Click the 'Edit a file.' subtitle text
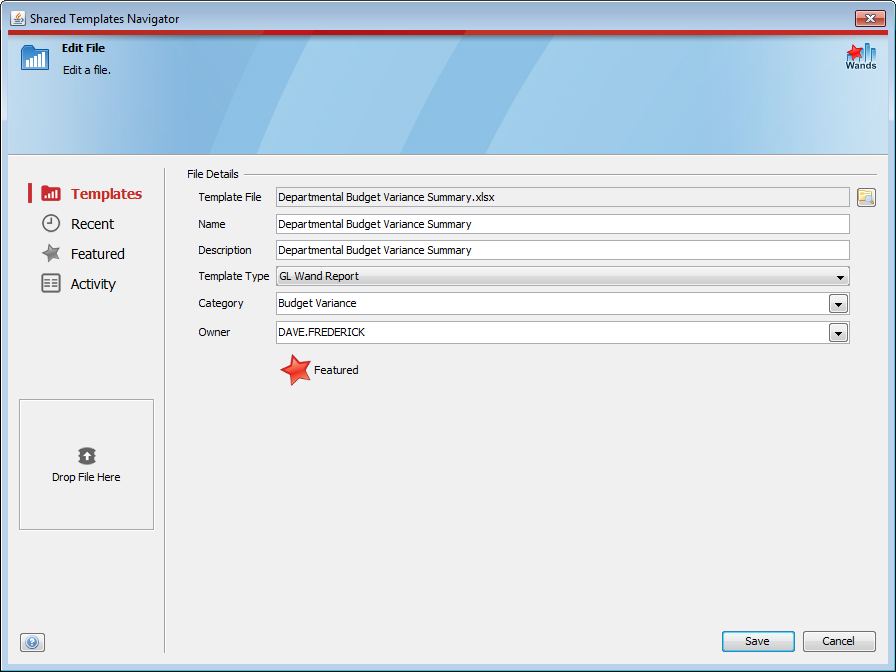 87,70
